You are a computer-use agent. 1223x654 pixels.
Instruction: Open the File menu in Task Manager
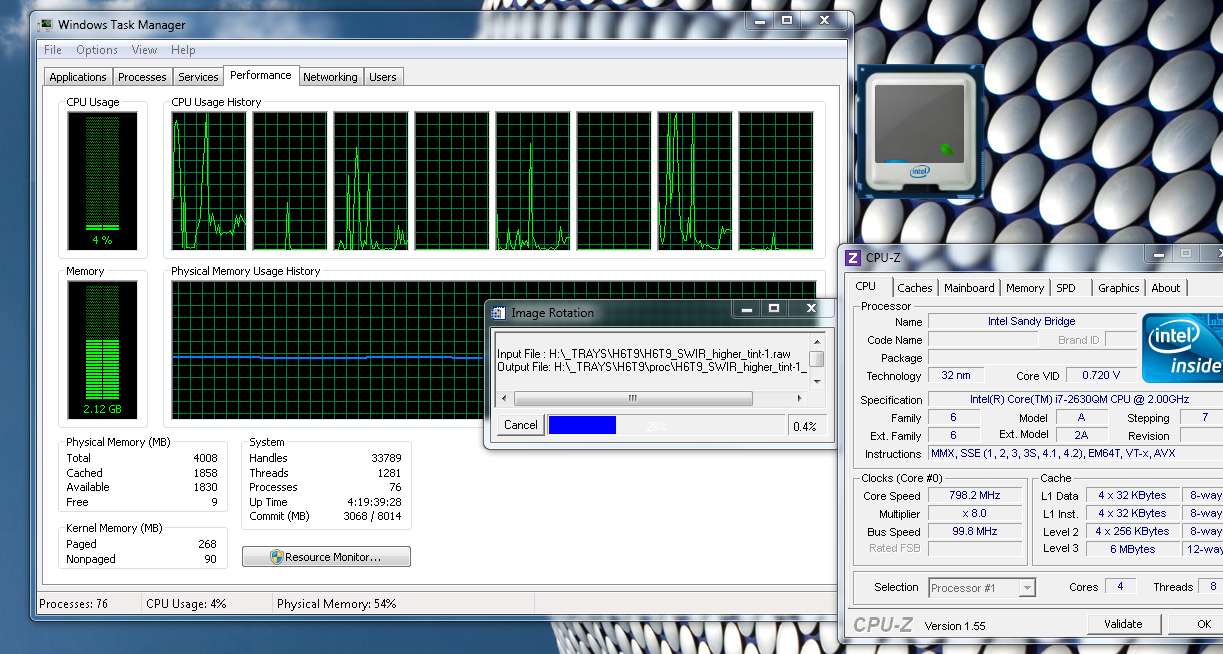[x=53, y=50]
